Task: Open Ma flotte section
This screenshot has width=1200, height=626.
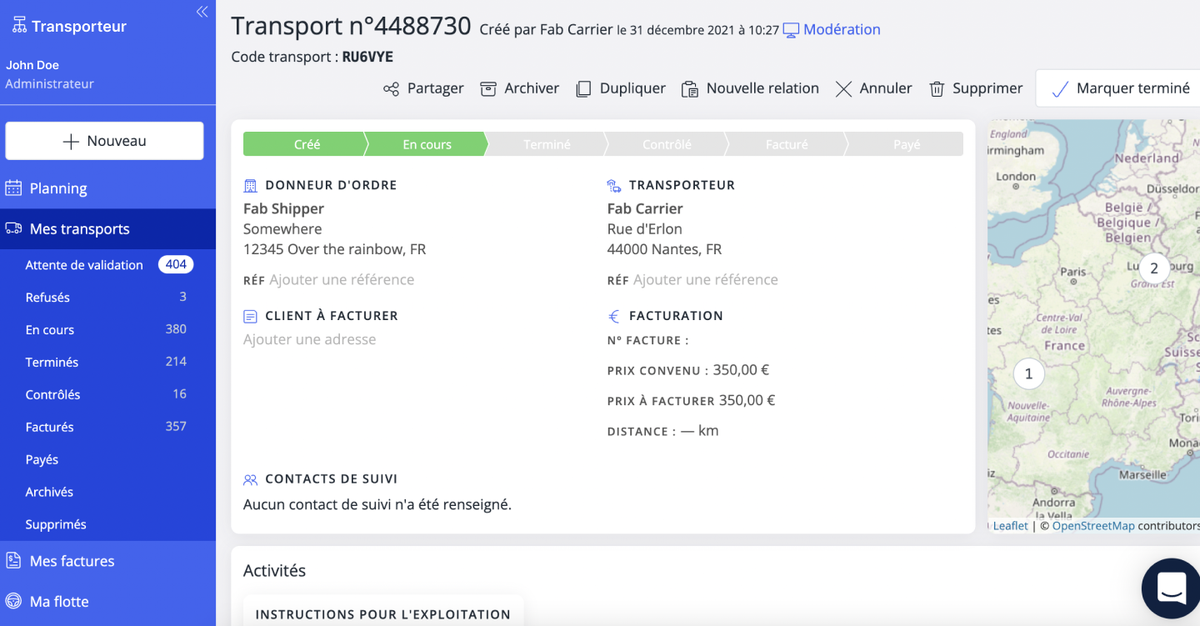Action: click(x=59, y=601)
